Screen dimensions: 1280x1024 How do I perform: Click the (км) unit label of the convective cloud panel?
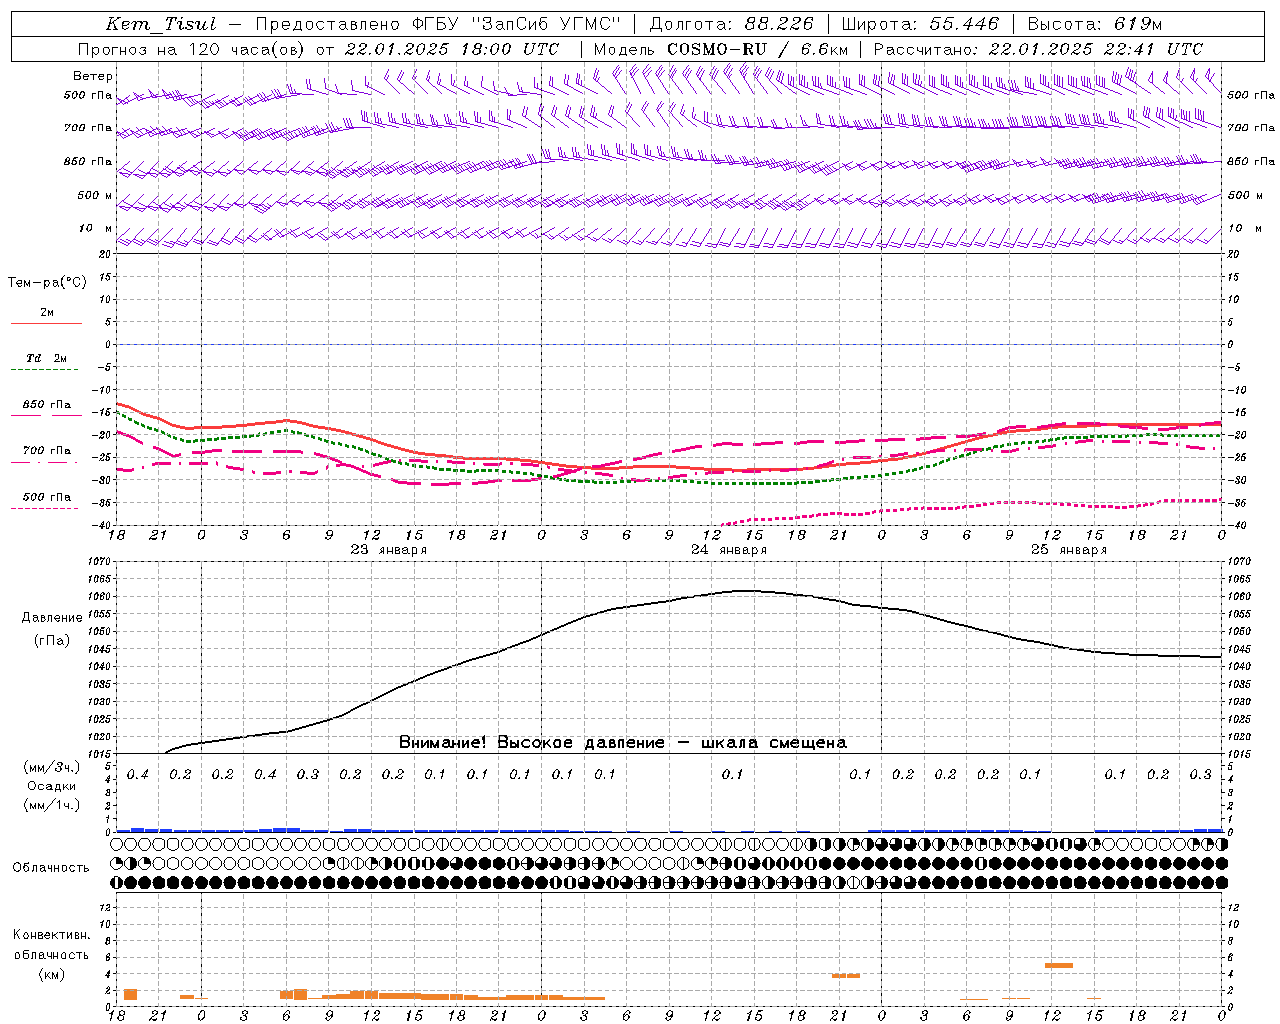(x=52, y=974)
